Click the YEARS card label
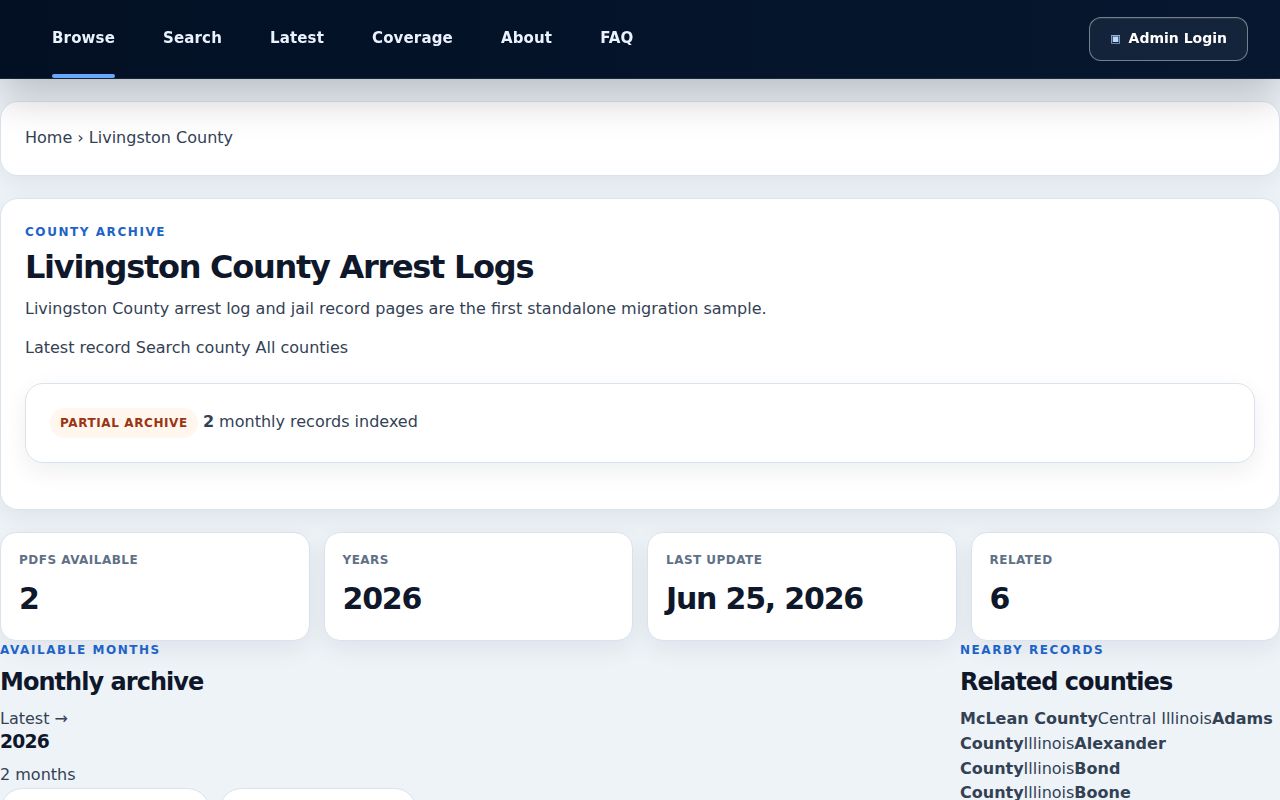 pyautogui.click(x=365, y=560)
